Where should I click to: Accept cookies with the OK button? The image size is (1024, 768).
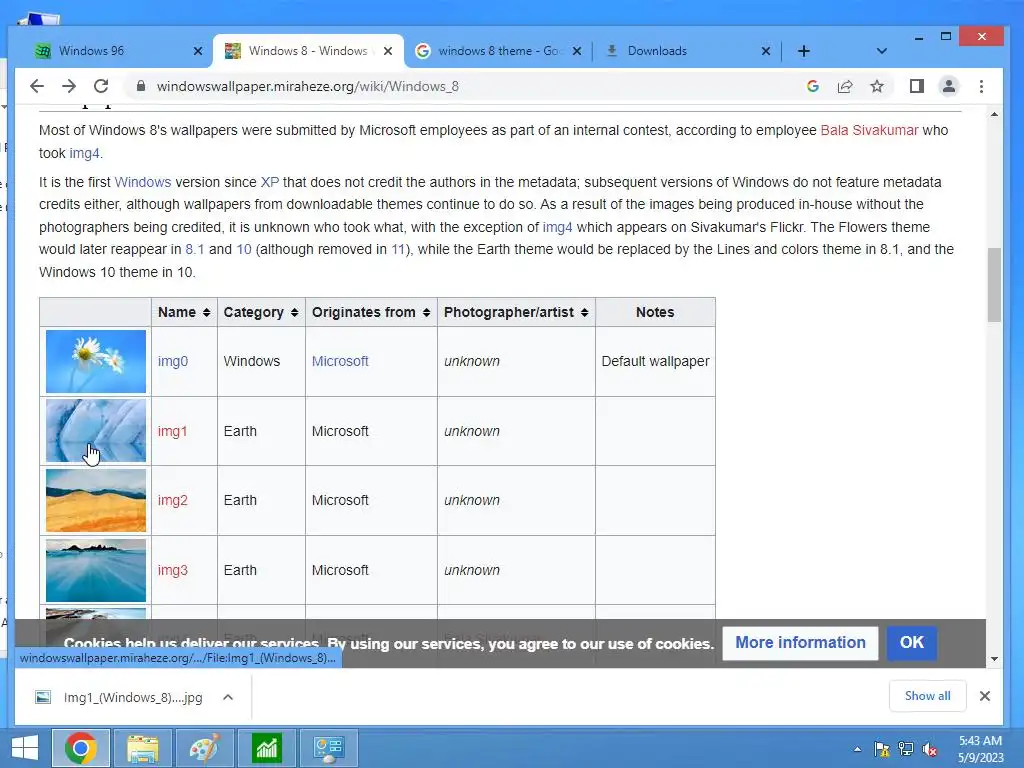click(912, 643)
